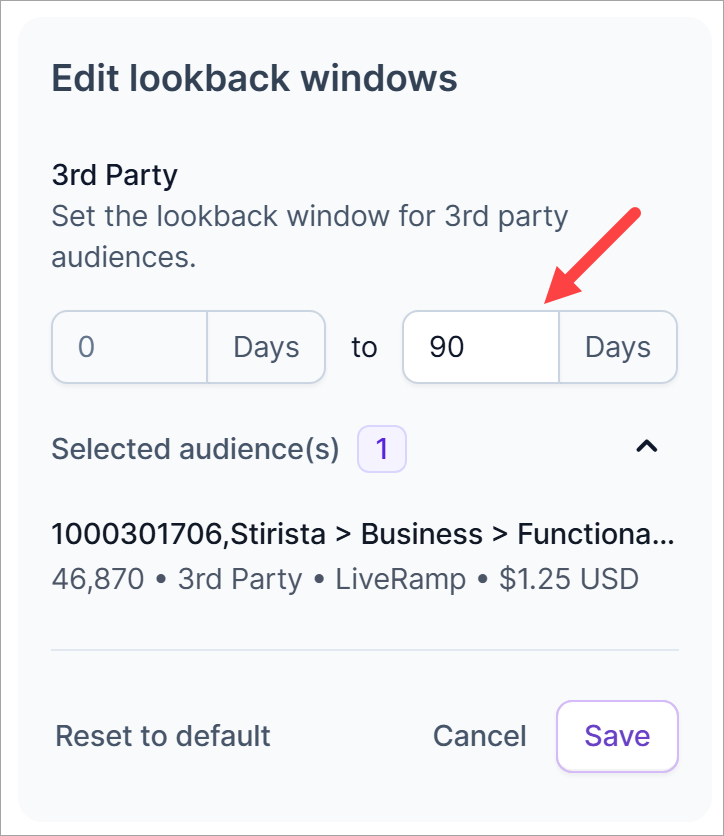Screen dimensions: 724x836
Task: Focus the end lookback field showing 90
Action: tap(481, 348)
